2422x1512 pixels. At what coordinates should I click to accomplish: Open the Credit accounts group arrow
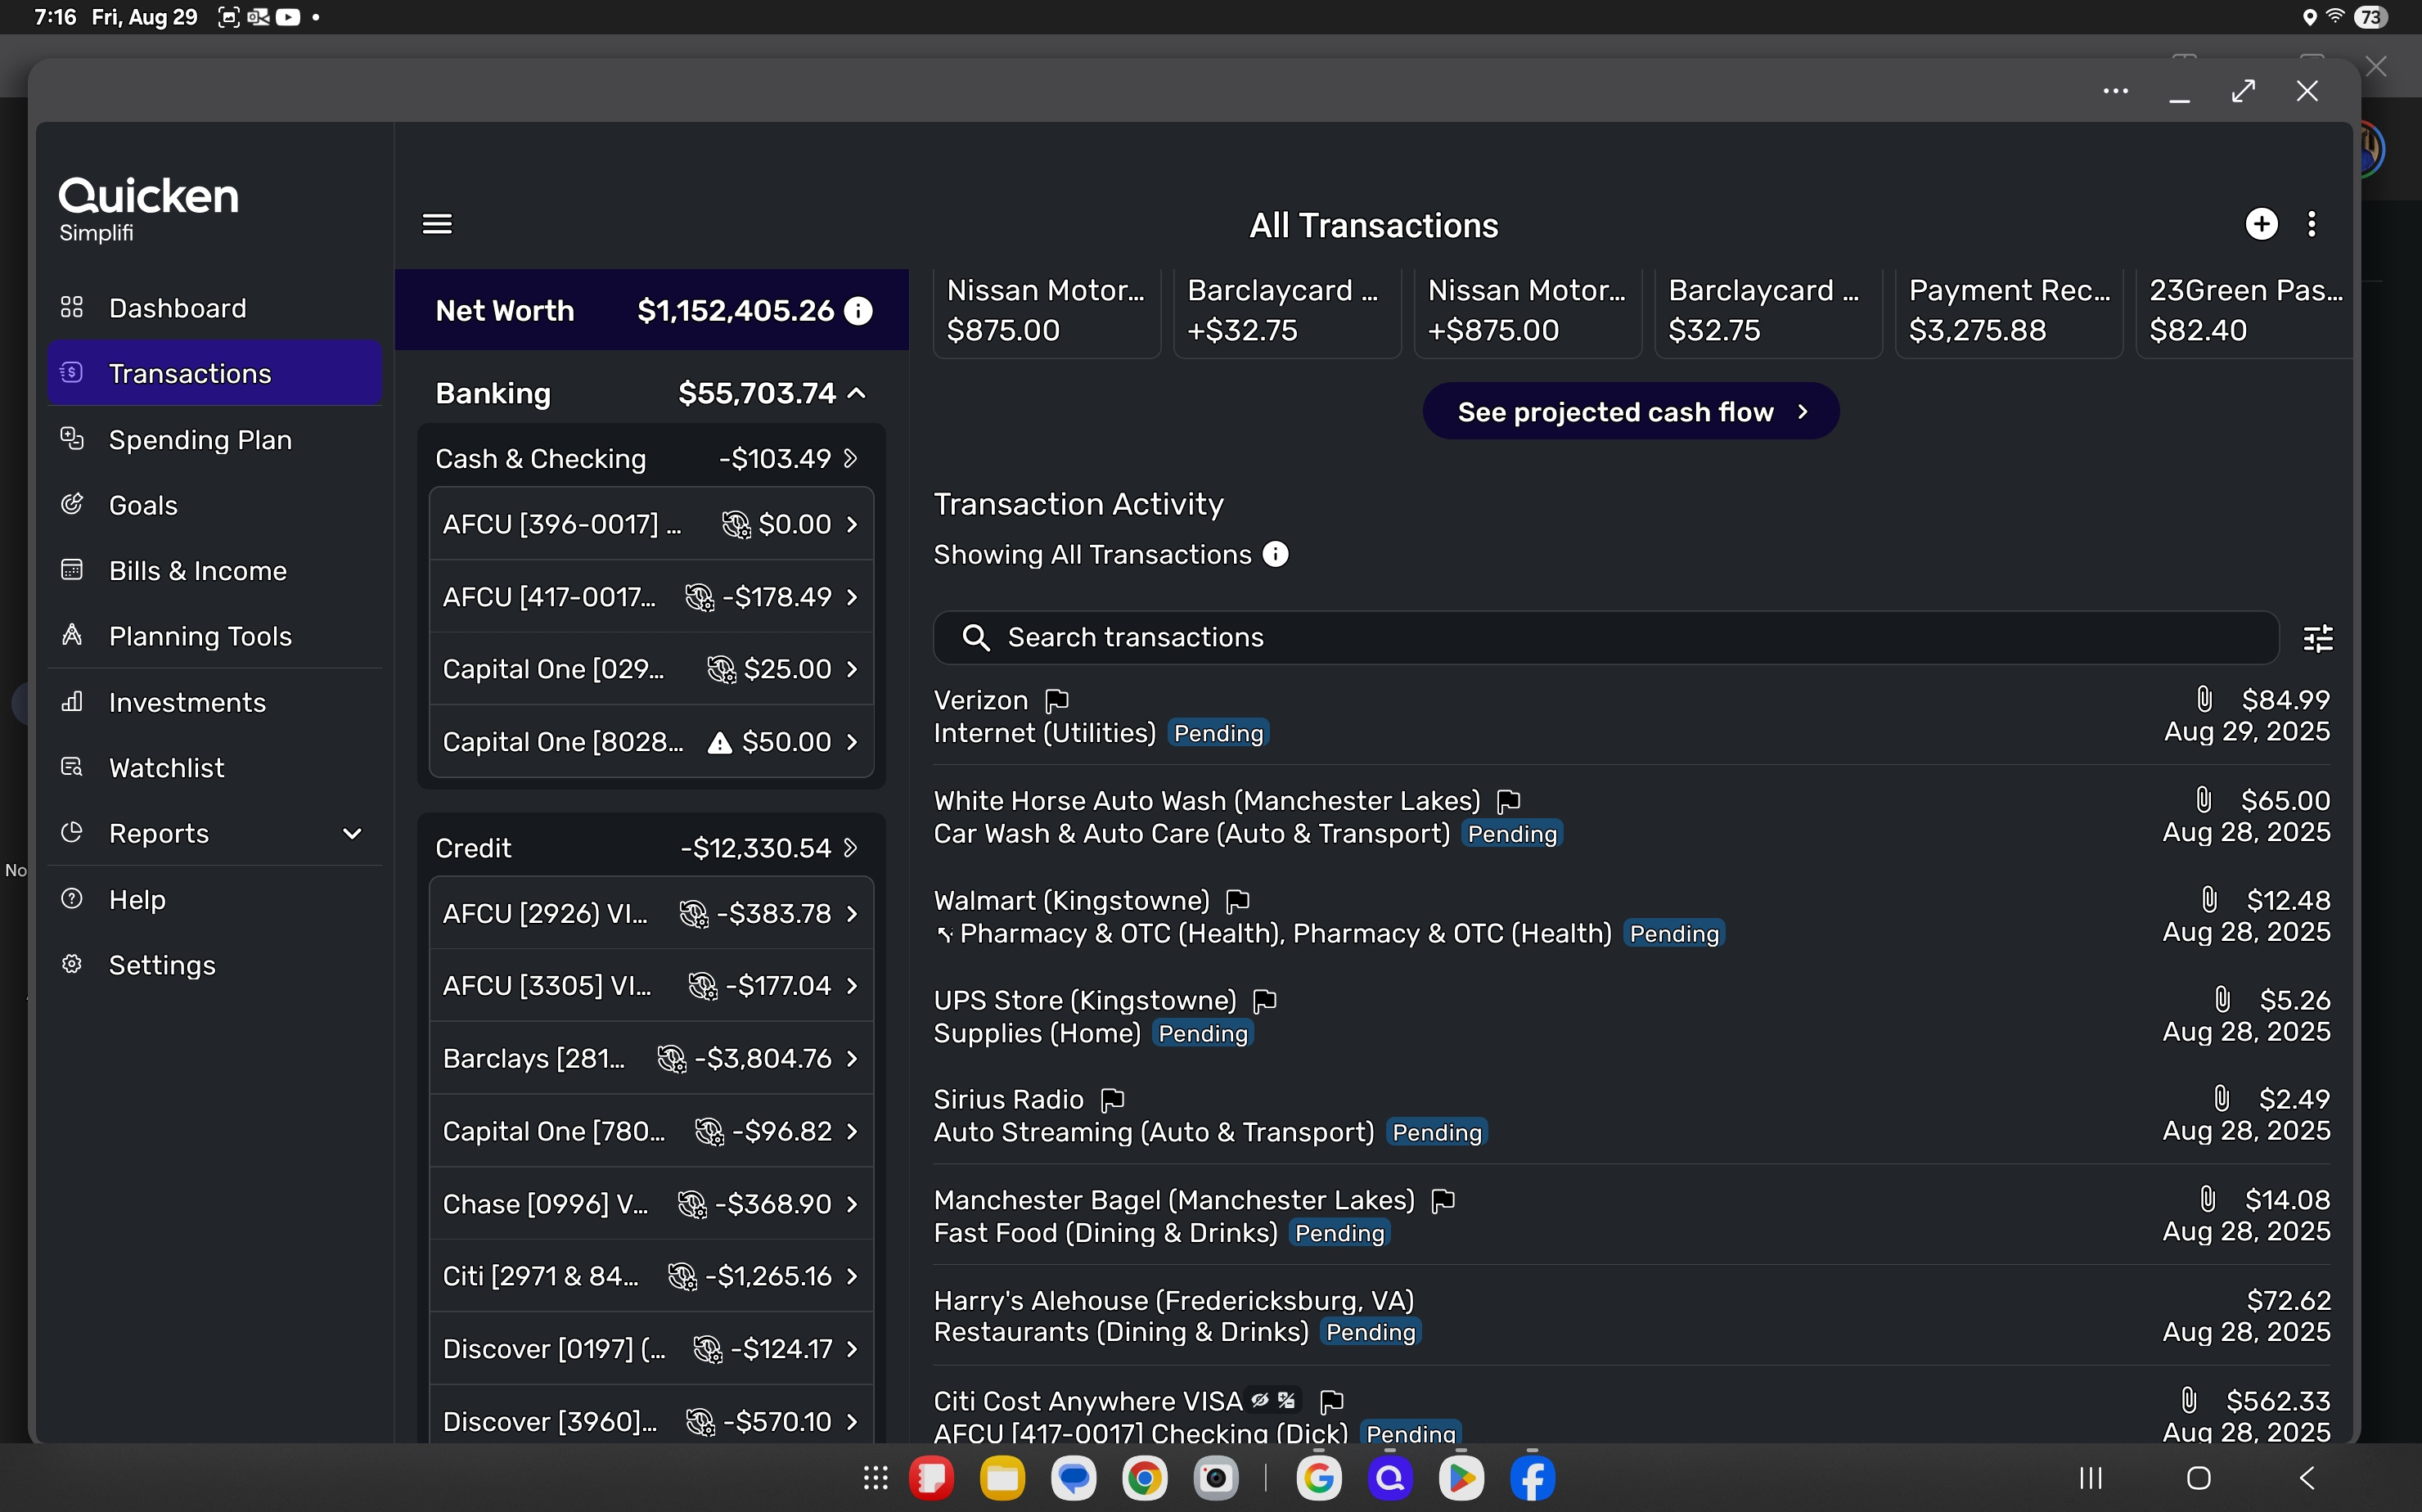tap(851, 848)
